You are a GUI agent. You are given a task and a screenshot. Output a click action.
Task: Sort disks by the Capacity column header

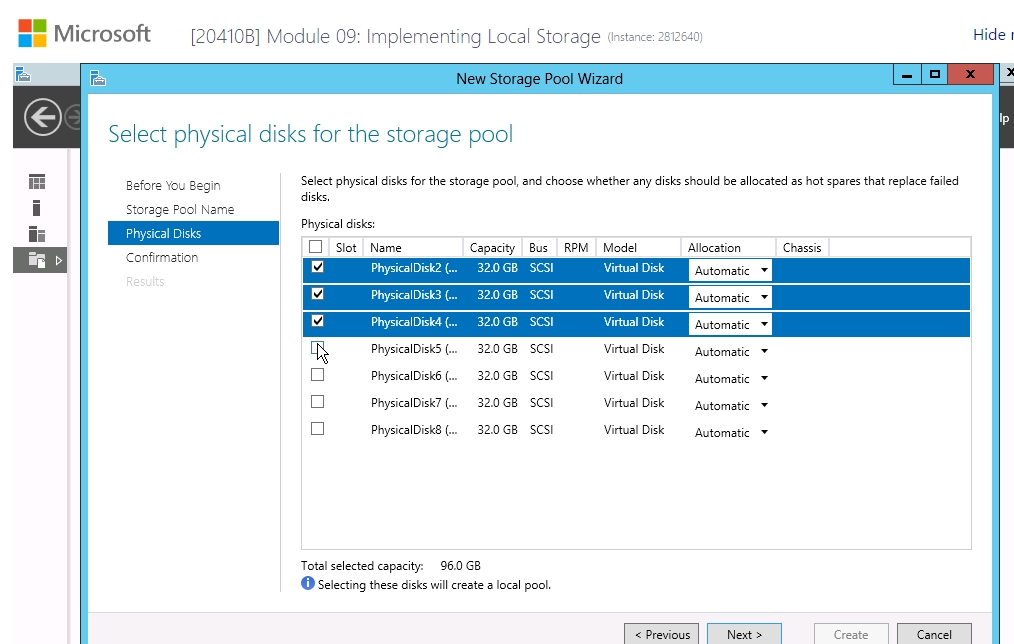(x=492, y=247)
